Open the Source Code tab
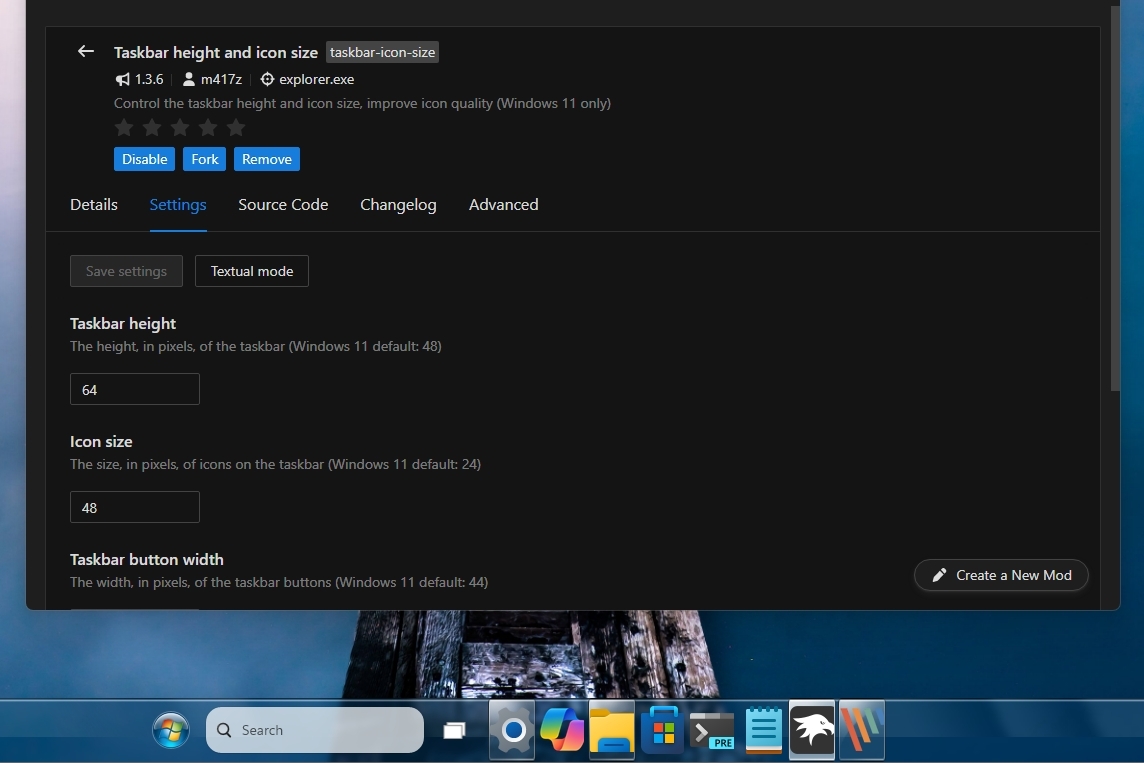This screenshot has width=1144, height=763. point(283,204)
